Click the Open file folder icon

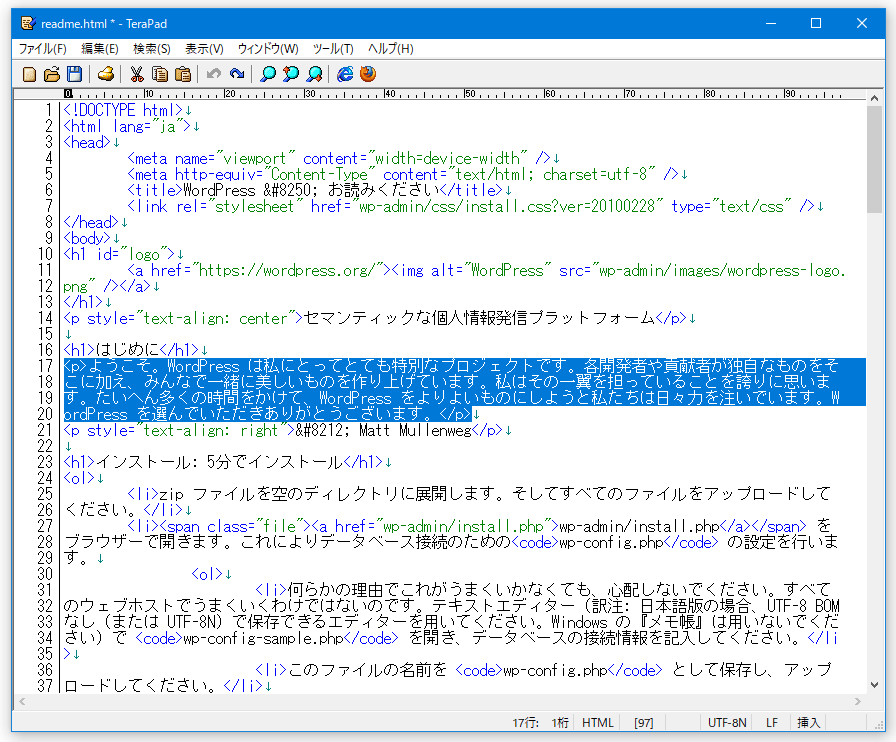click(x=52, y=74)
